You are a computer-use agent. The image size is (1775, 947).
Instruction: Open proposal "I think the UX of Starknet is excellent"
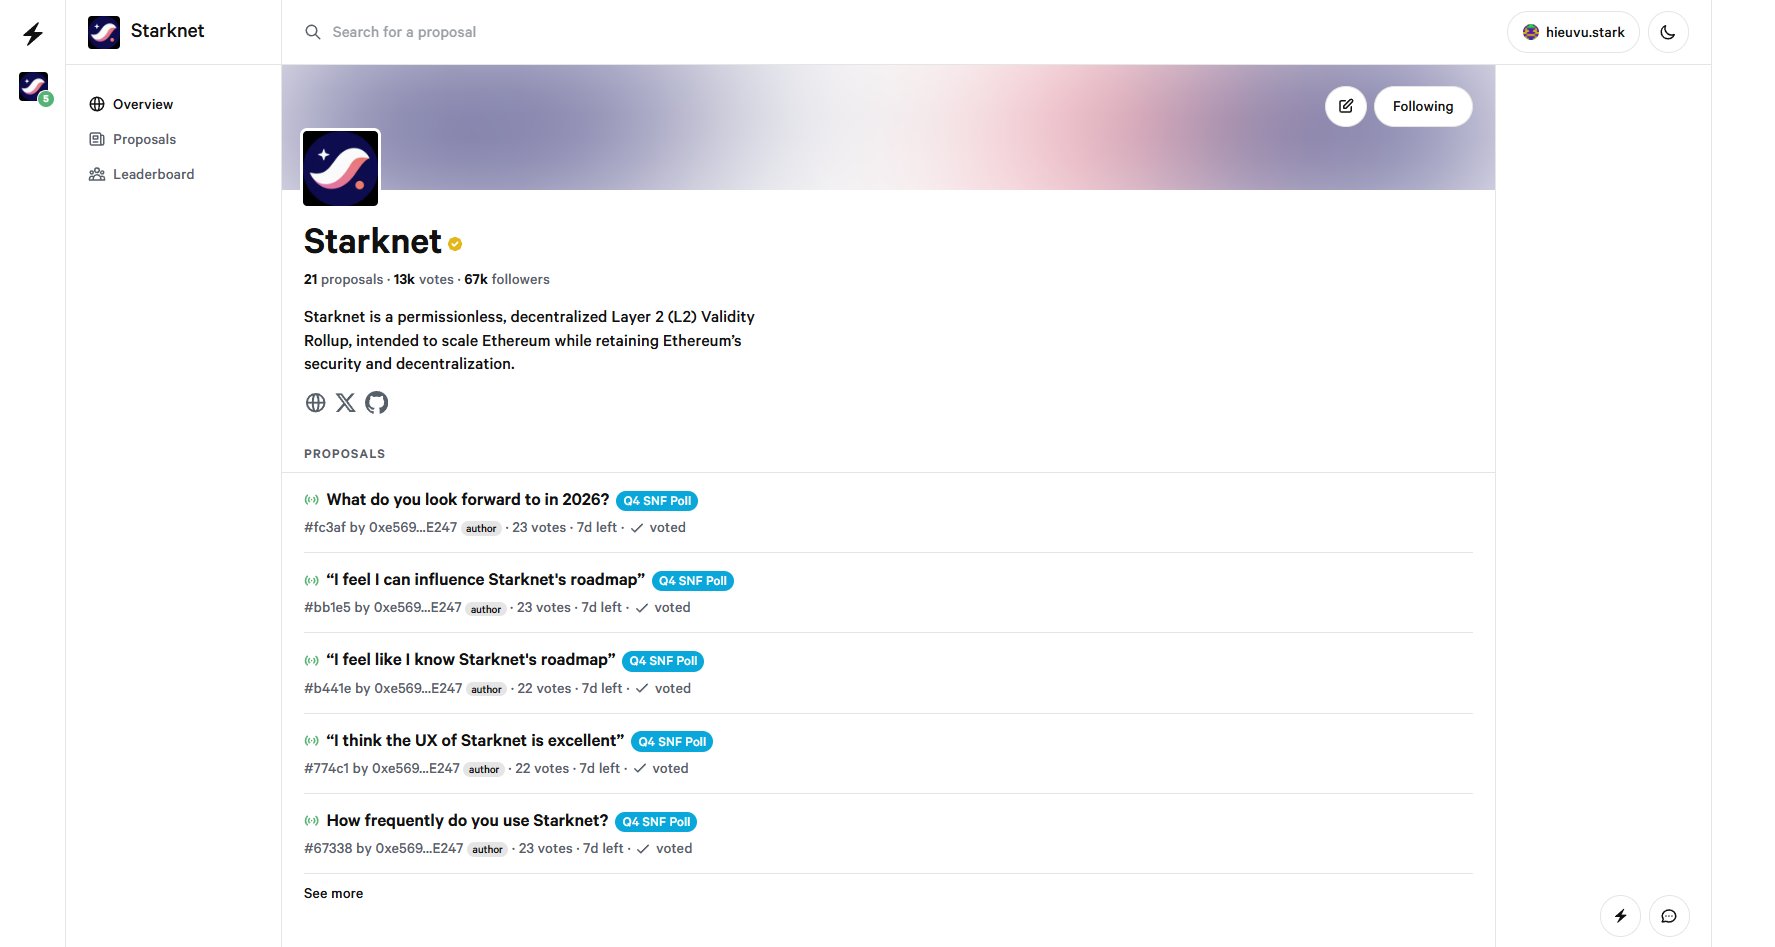(x=476, y=740)
